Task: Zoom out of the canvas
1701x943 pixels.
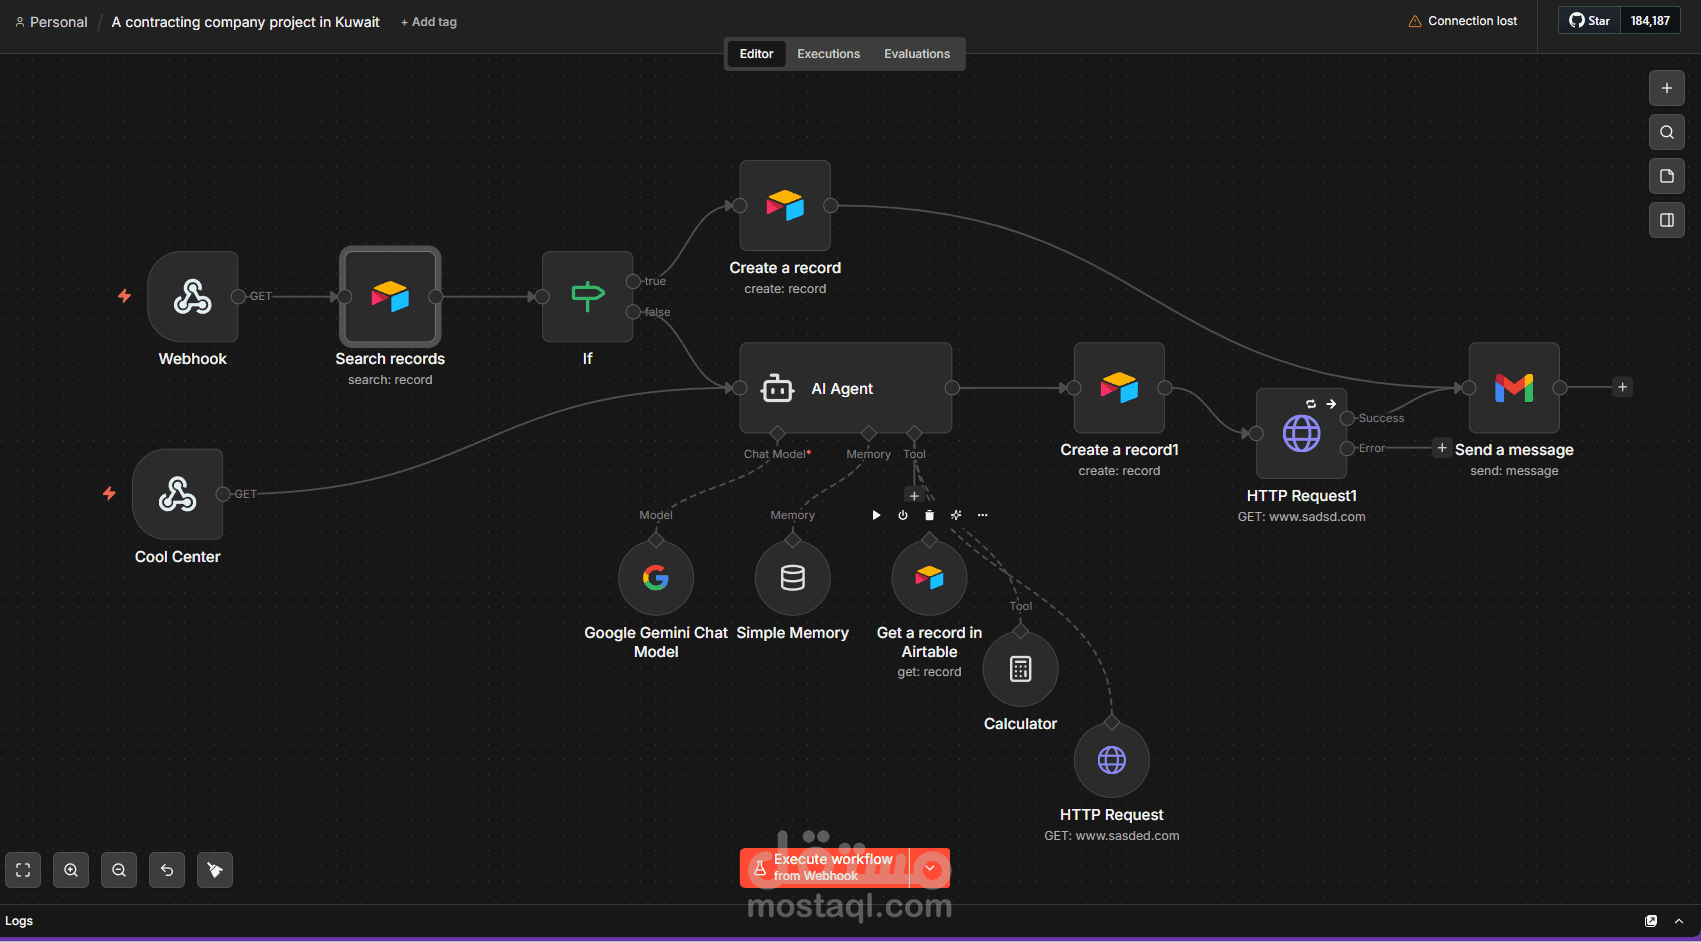Action: [x=119, y=870]
